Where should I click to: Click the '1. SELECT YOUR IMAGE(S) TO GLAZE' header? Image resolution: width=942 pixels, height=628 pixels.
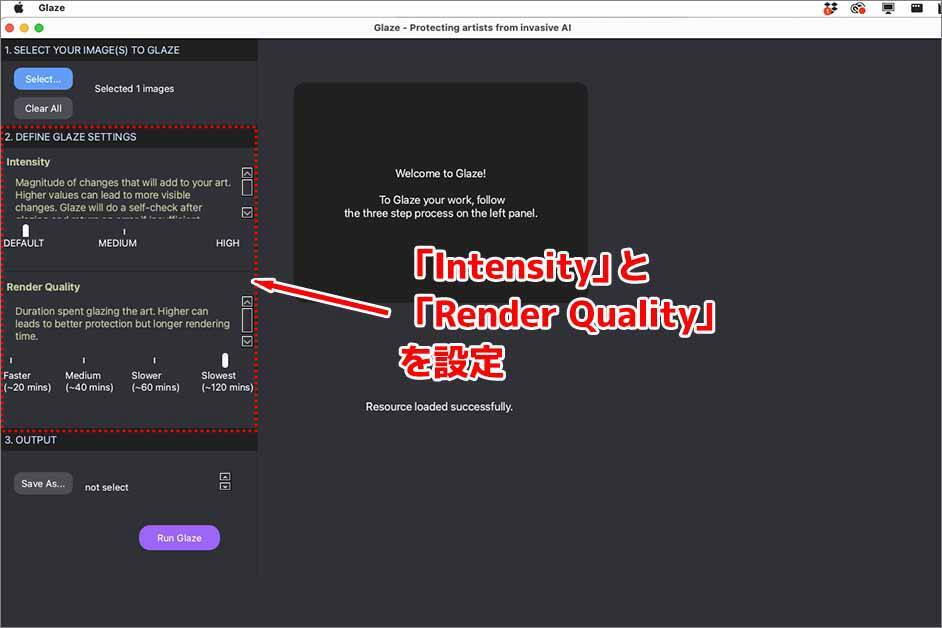[x=92, y=50]
